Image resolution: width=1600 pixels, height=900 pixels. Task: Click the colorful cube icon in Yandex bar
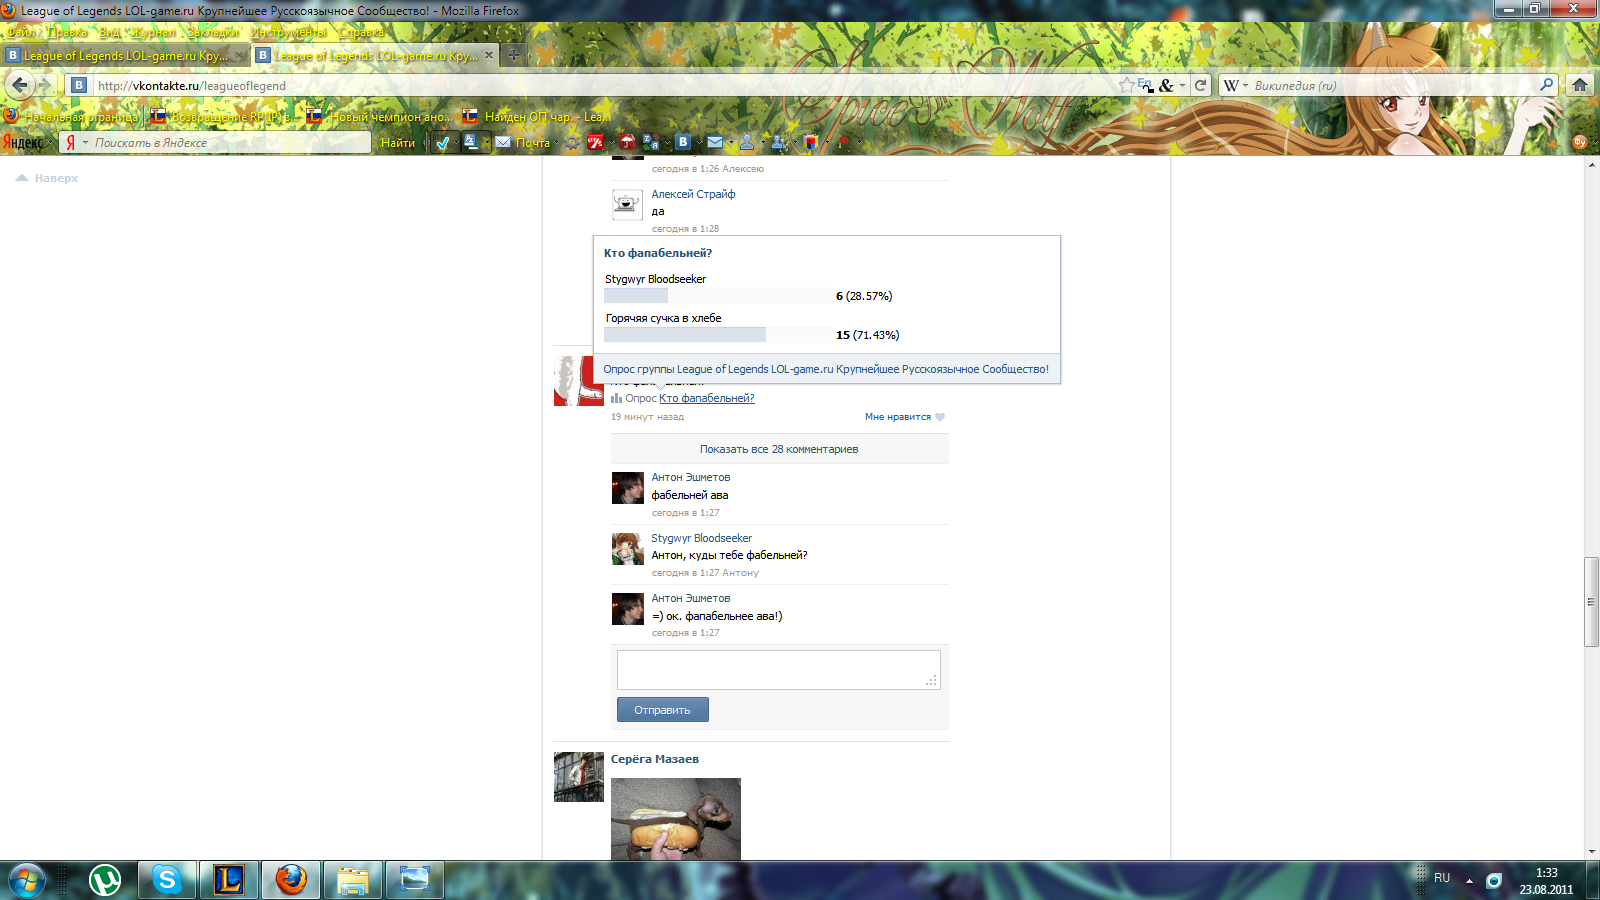click(811, 143)
